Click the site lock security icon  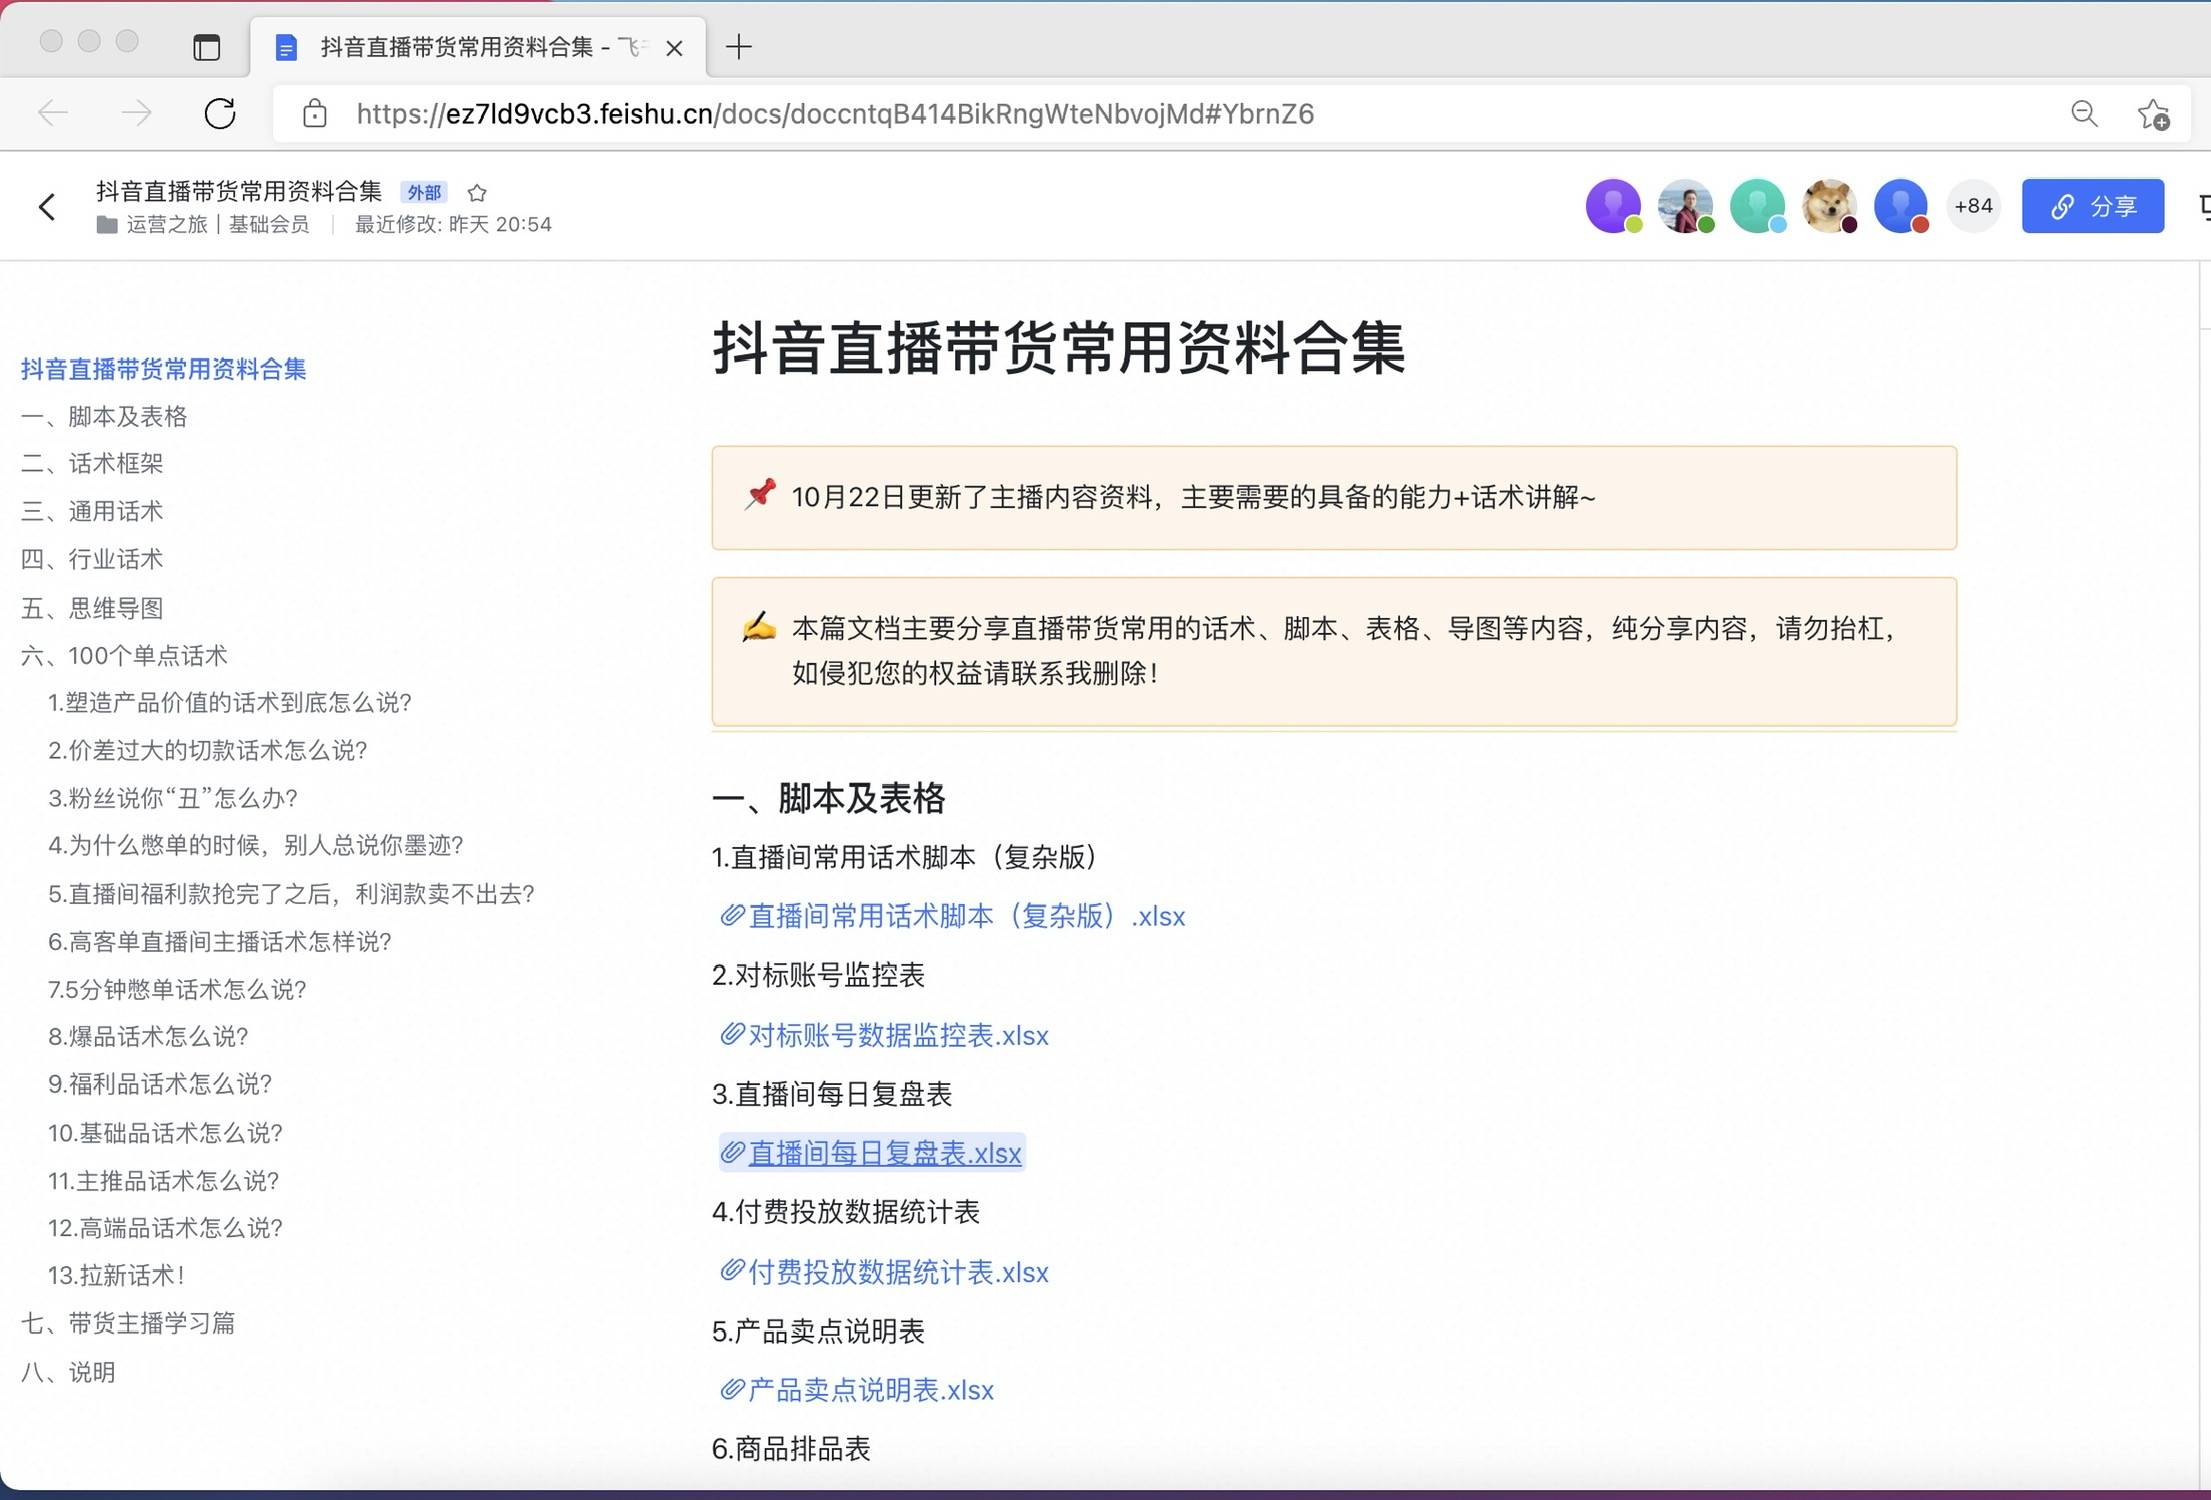pyautogui.click(x=314, y=114)
